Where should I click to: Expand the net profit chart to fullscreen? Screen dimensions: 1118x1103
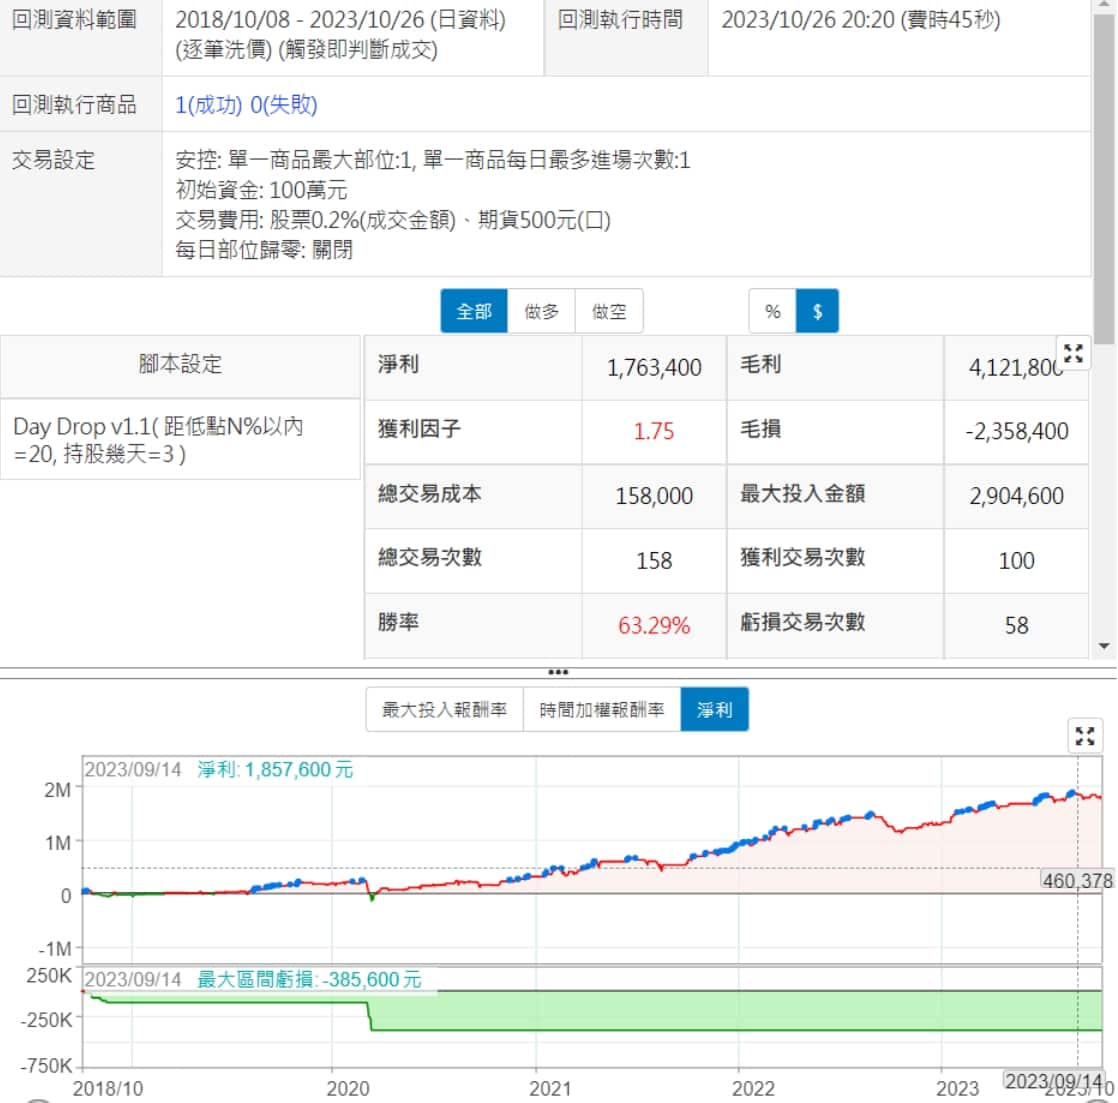coord(1085,736)
